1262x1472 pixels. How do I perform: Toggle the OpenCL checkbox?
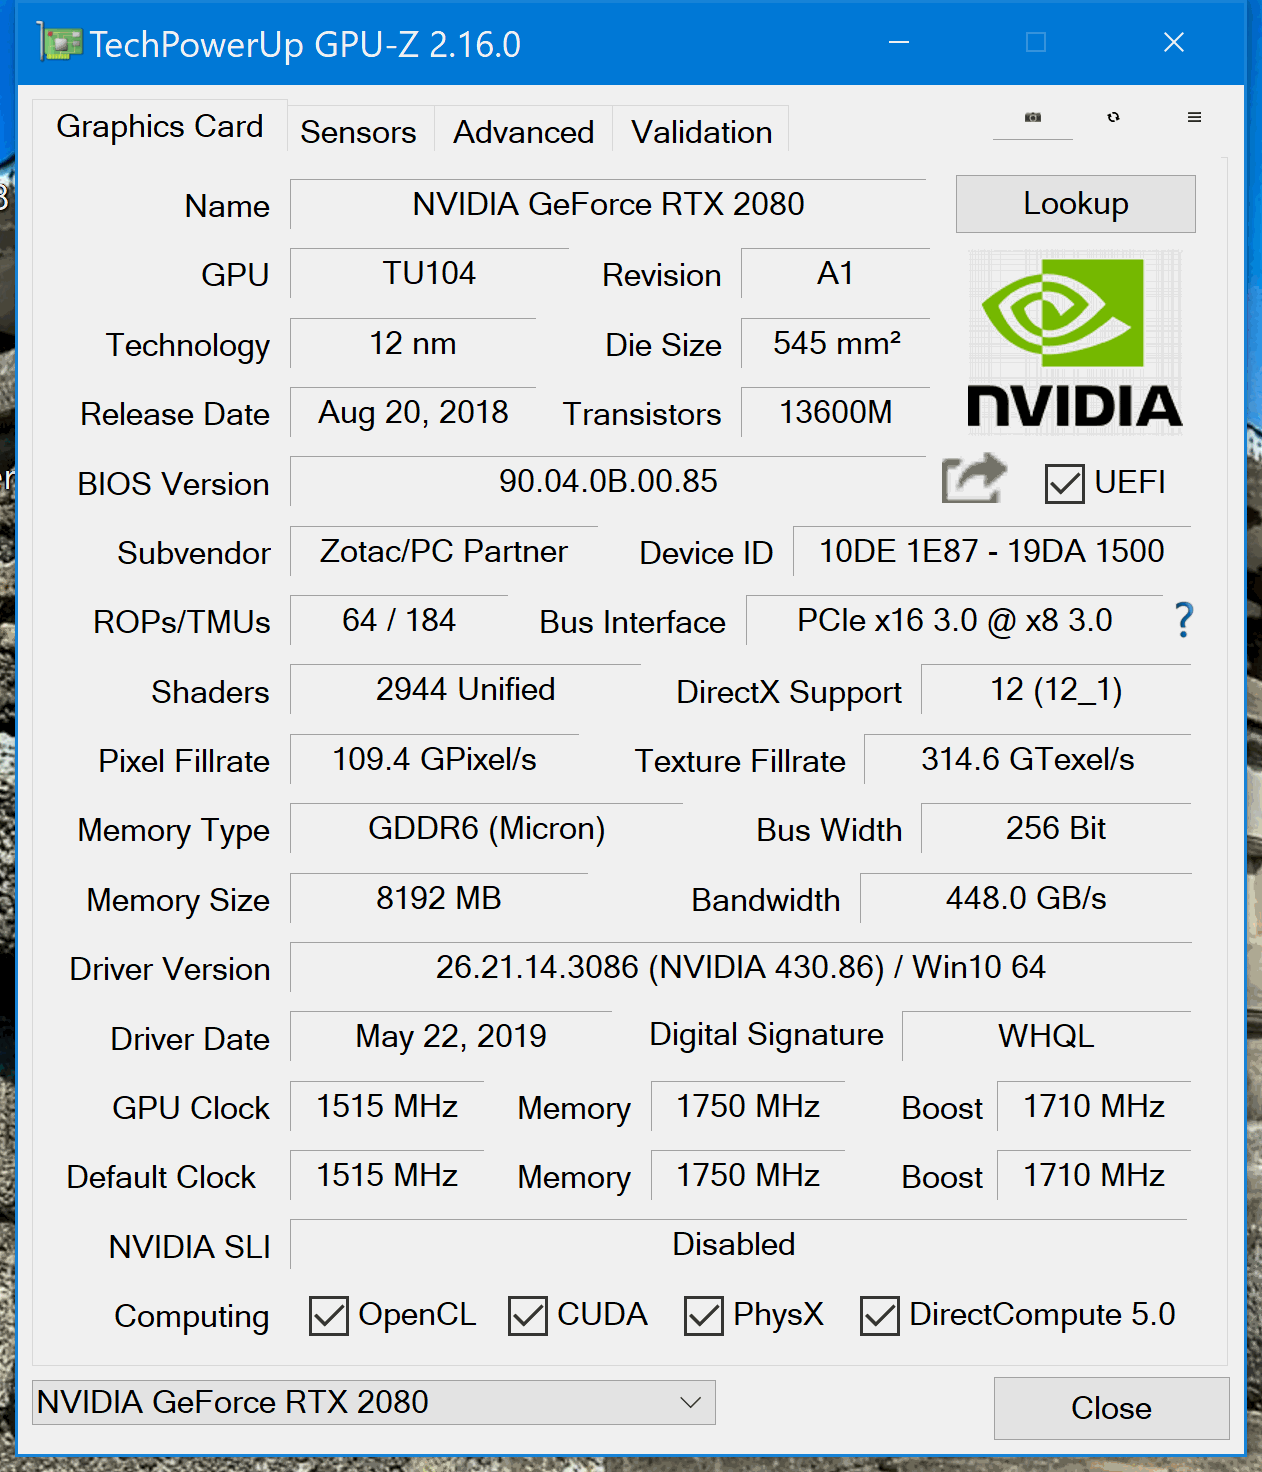tap(329, 1316)
